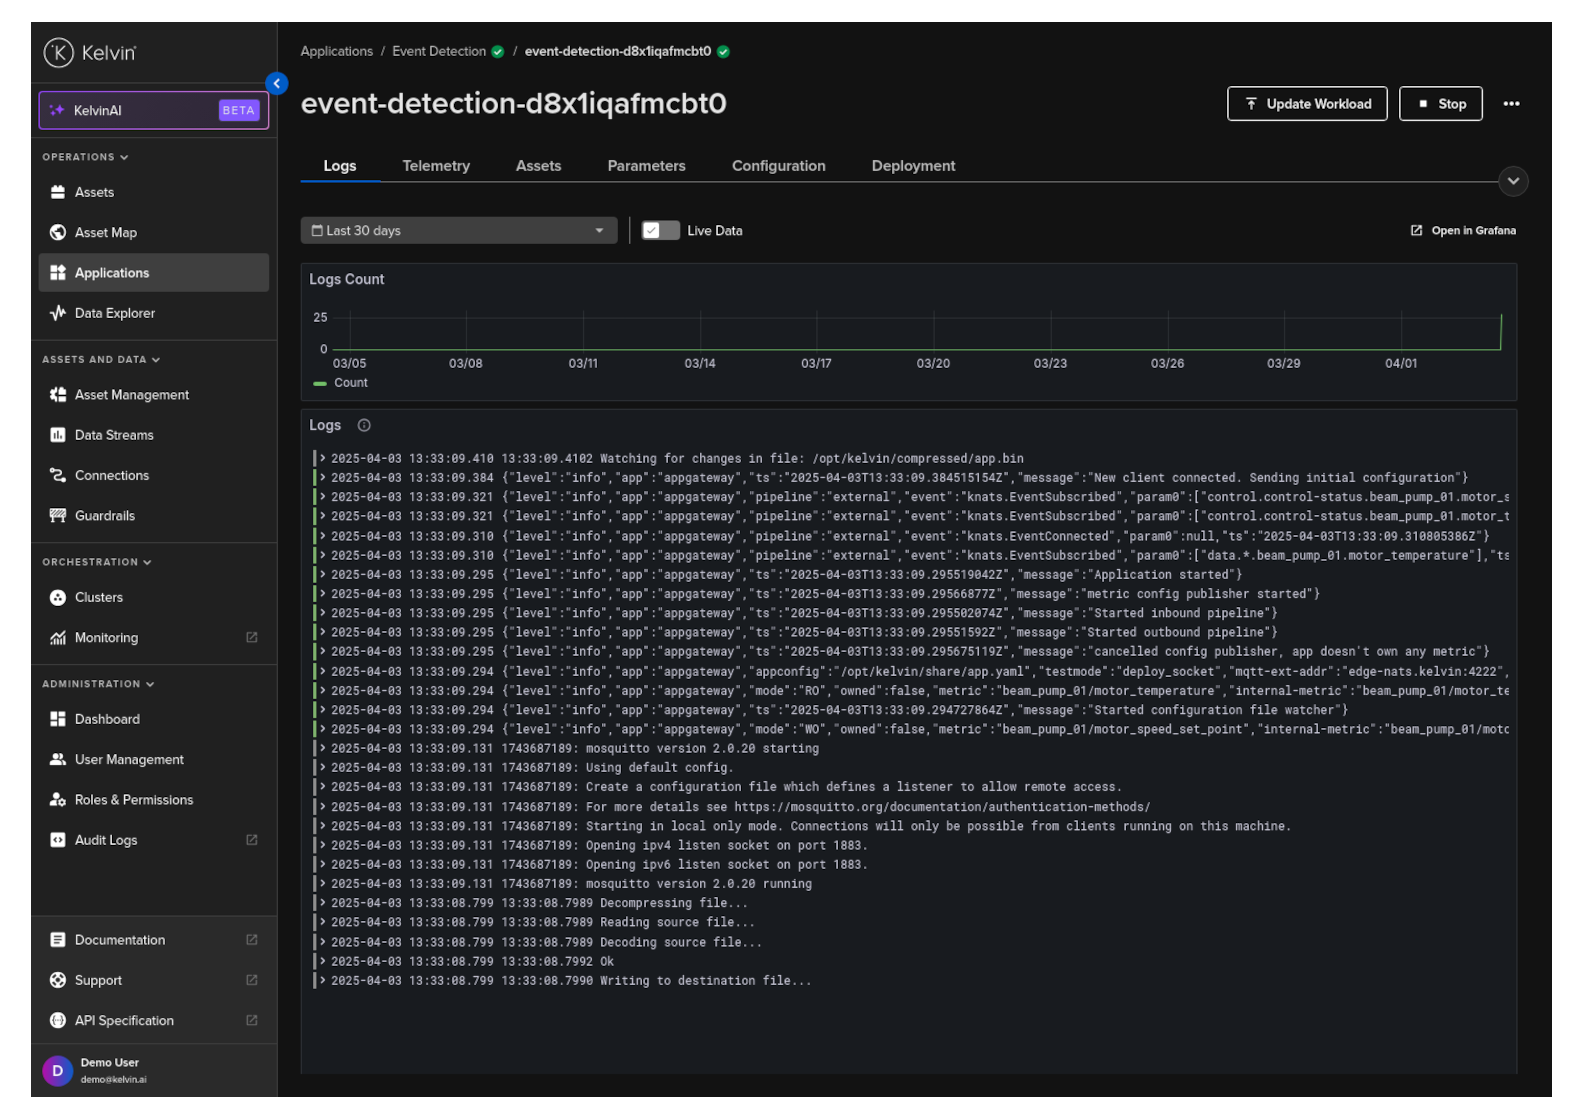
Task: Collapse sidebar with blue arrow button
Action: point(277,84)
